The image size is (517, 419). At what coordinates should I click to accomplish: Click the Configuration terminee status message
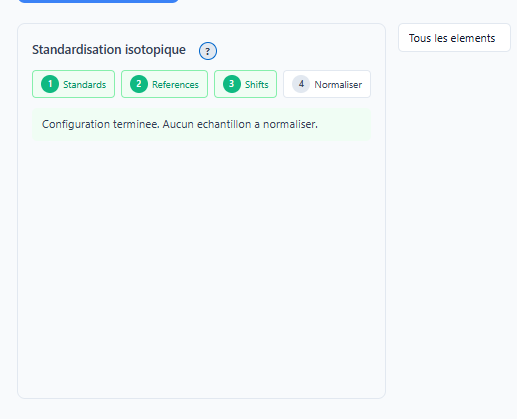[x=201, y=124]
